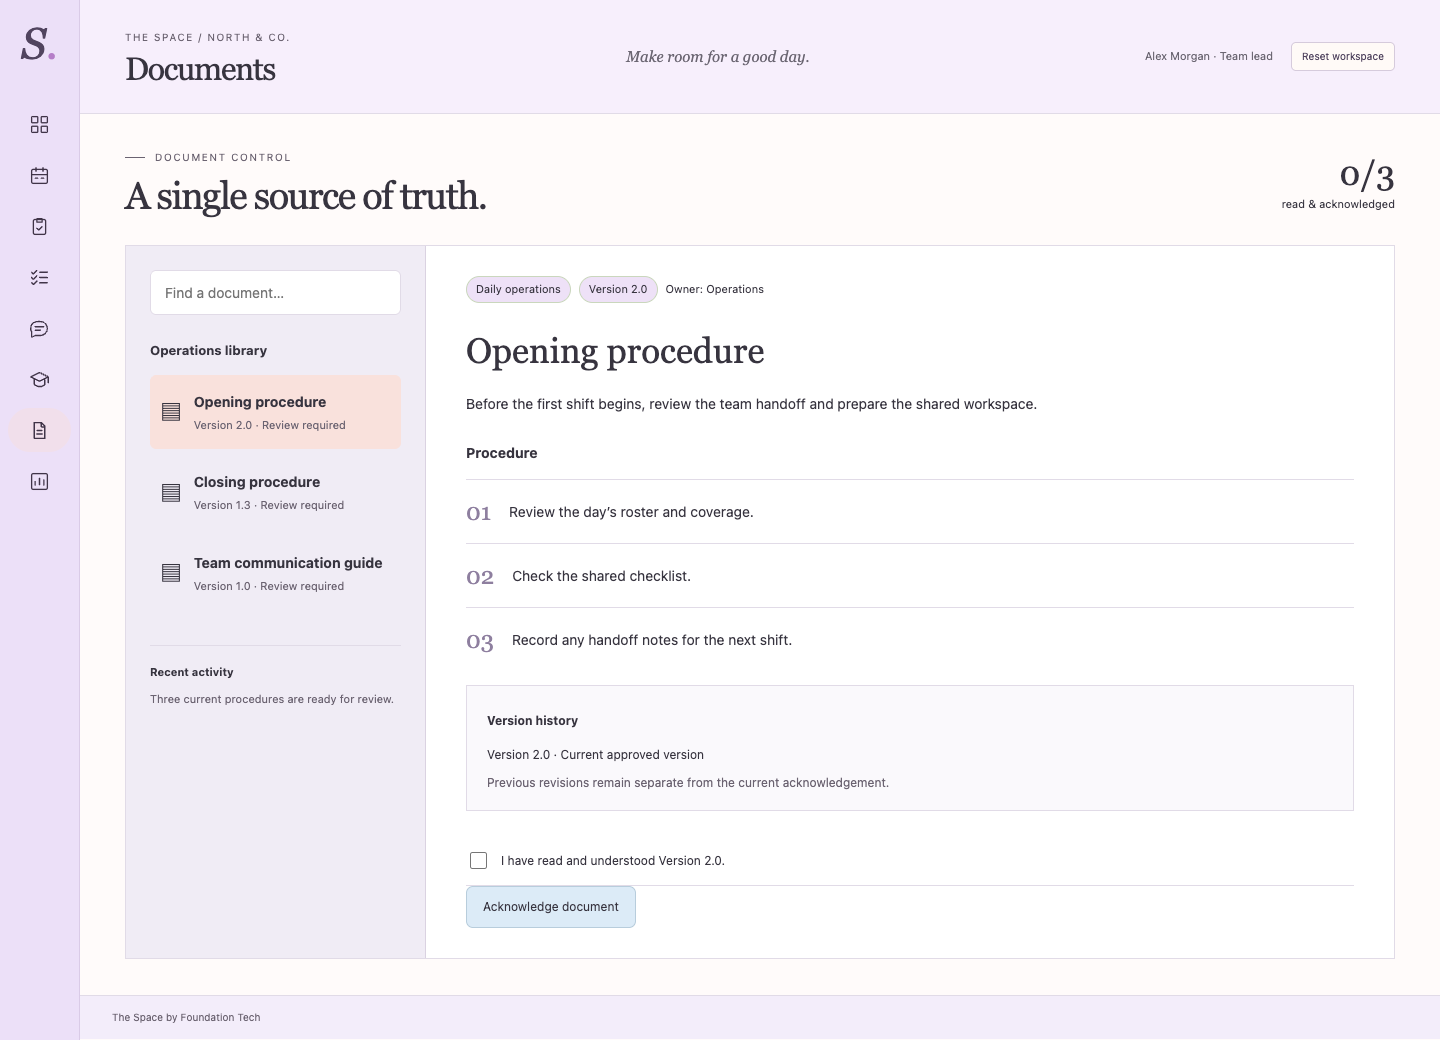This screenshot has width=1440, height=1040.
Task: Click step 01 'Review the day's roster and coverage.'
Action: 910,512
